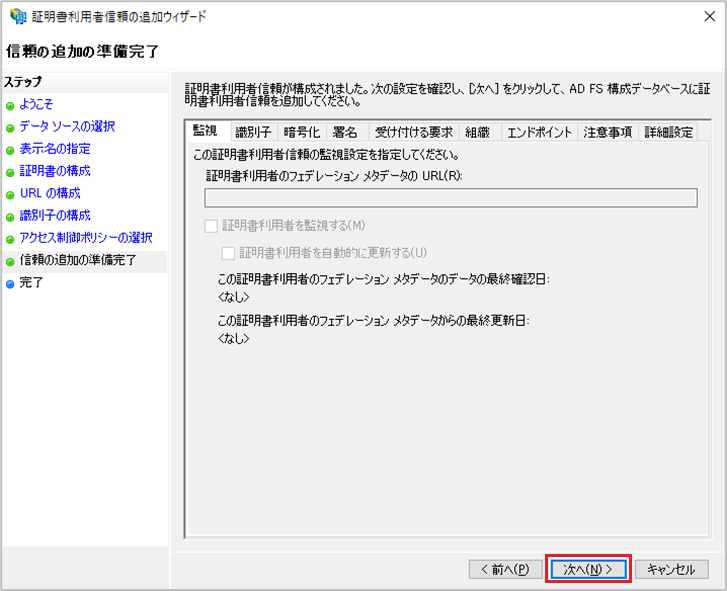727x591 pixels.
Task: Open the データ ソースの選択 step link
Action: tap(67, 126)
